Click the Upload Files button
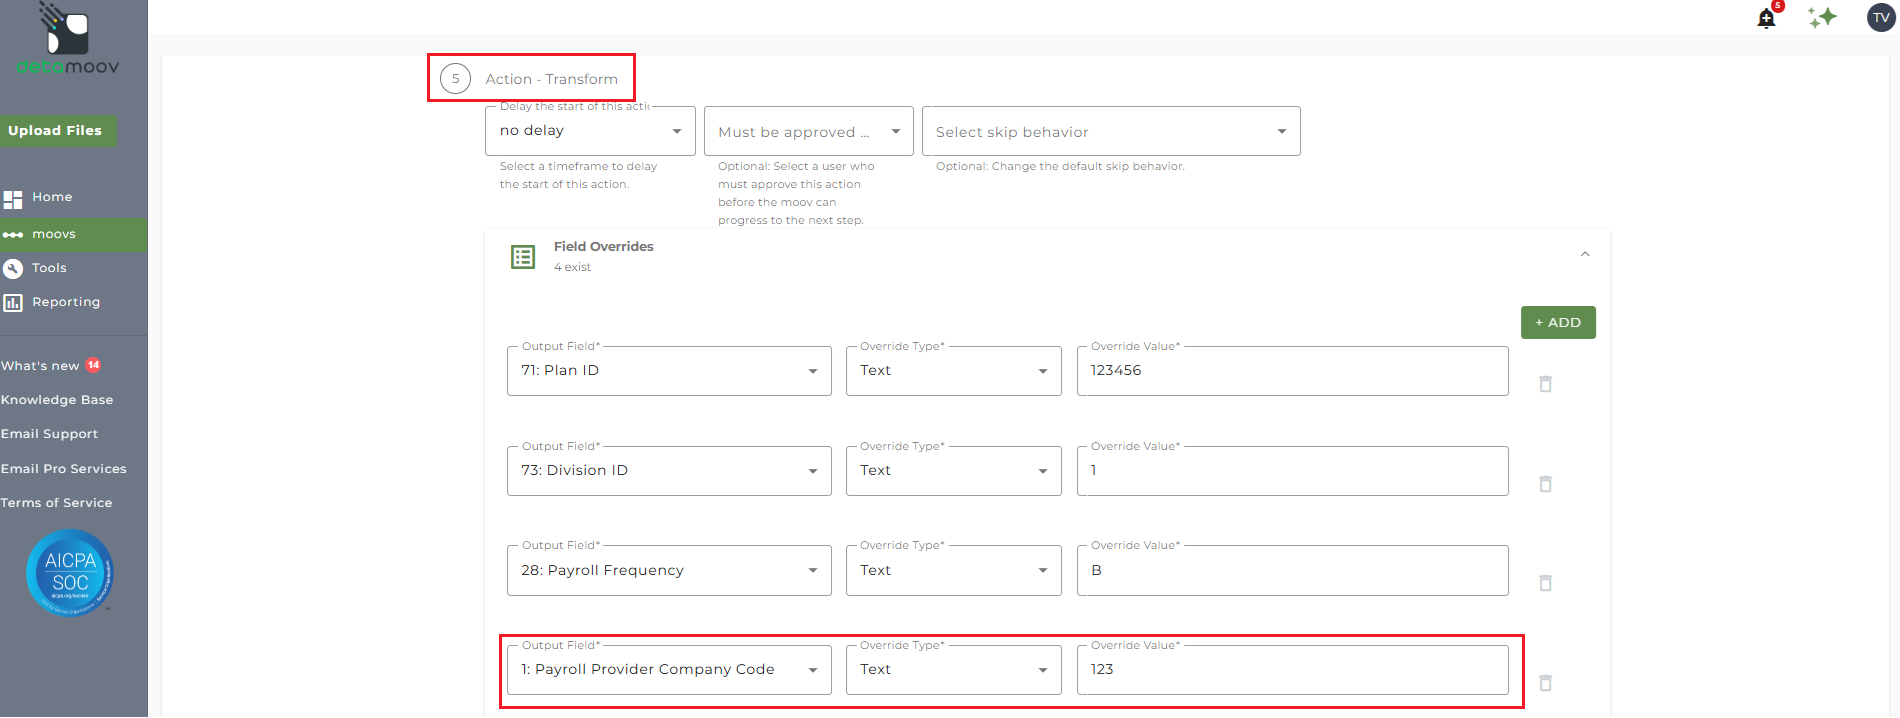The height and width of the screenshot is (718, 1900). tap(56, 131)
